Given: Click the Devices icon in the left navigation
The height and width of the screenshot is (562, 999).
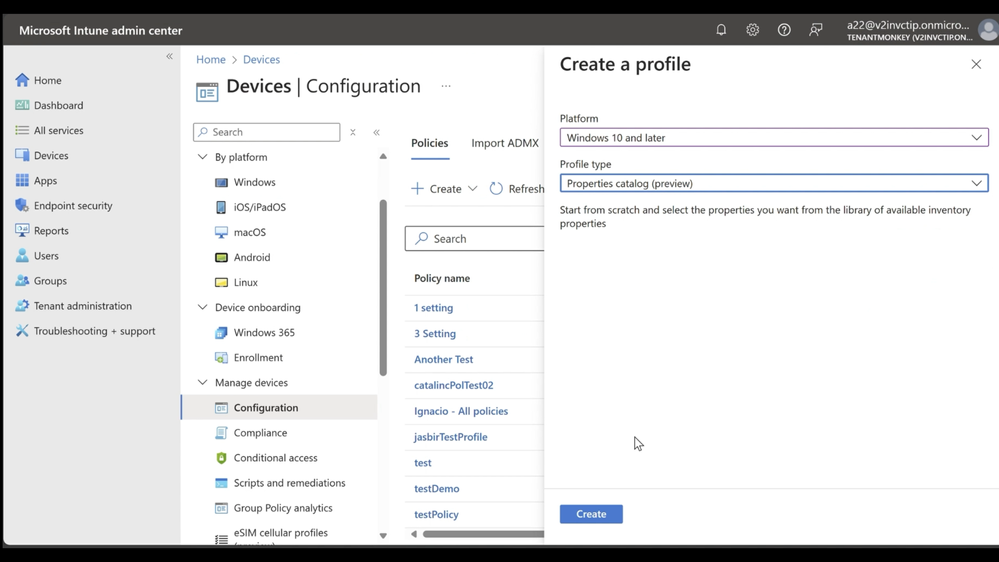Looking at the screenshot, I should pos(22,155).
